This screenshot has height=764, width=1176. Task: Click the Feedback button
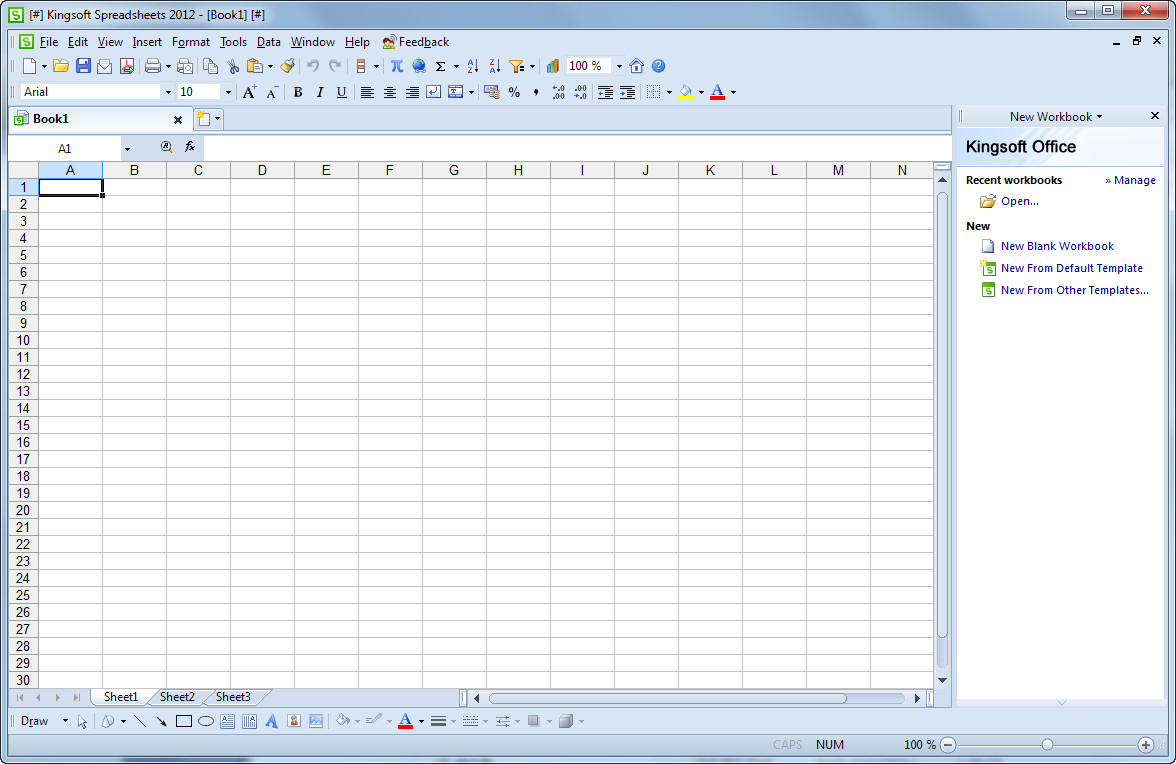pos(416,42)
